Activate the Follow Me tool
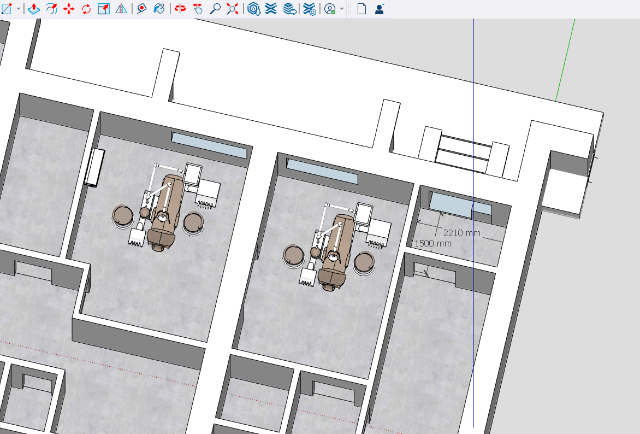640x434 pixels. tap(51, 9)
